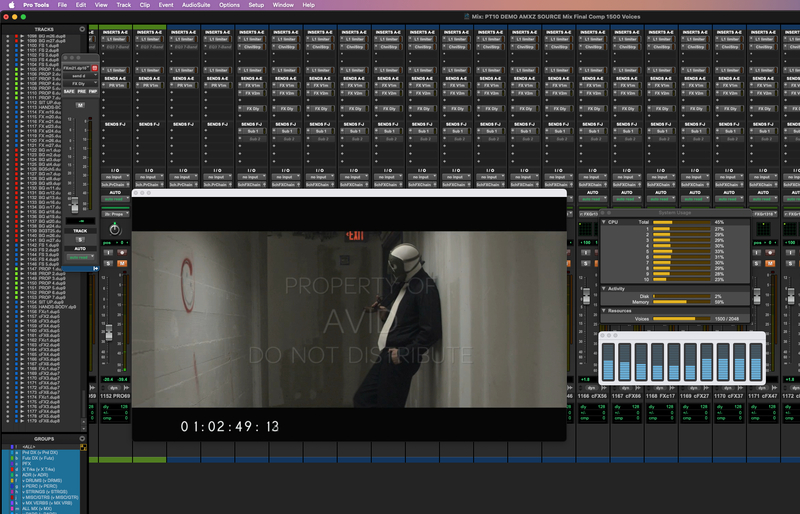Collapse the CPU section in System Usage
Screen dimensions: 800x514
(x=604, y=222)
